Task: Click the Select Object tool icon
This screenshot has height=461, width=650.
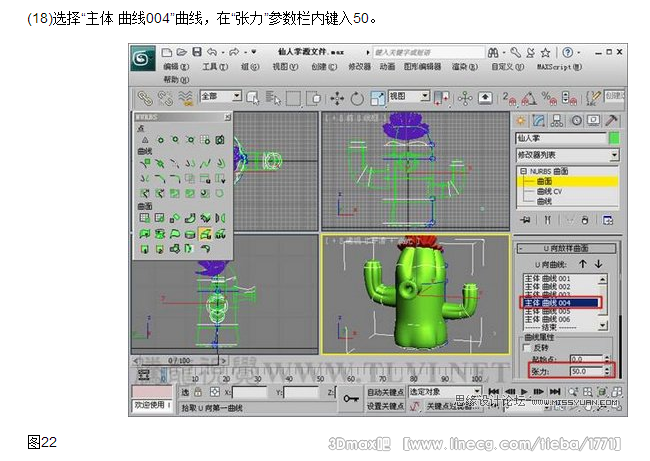Action: pos(253,98)
